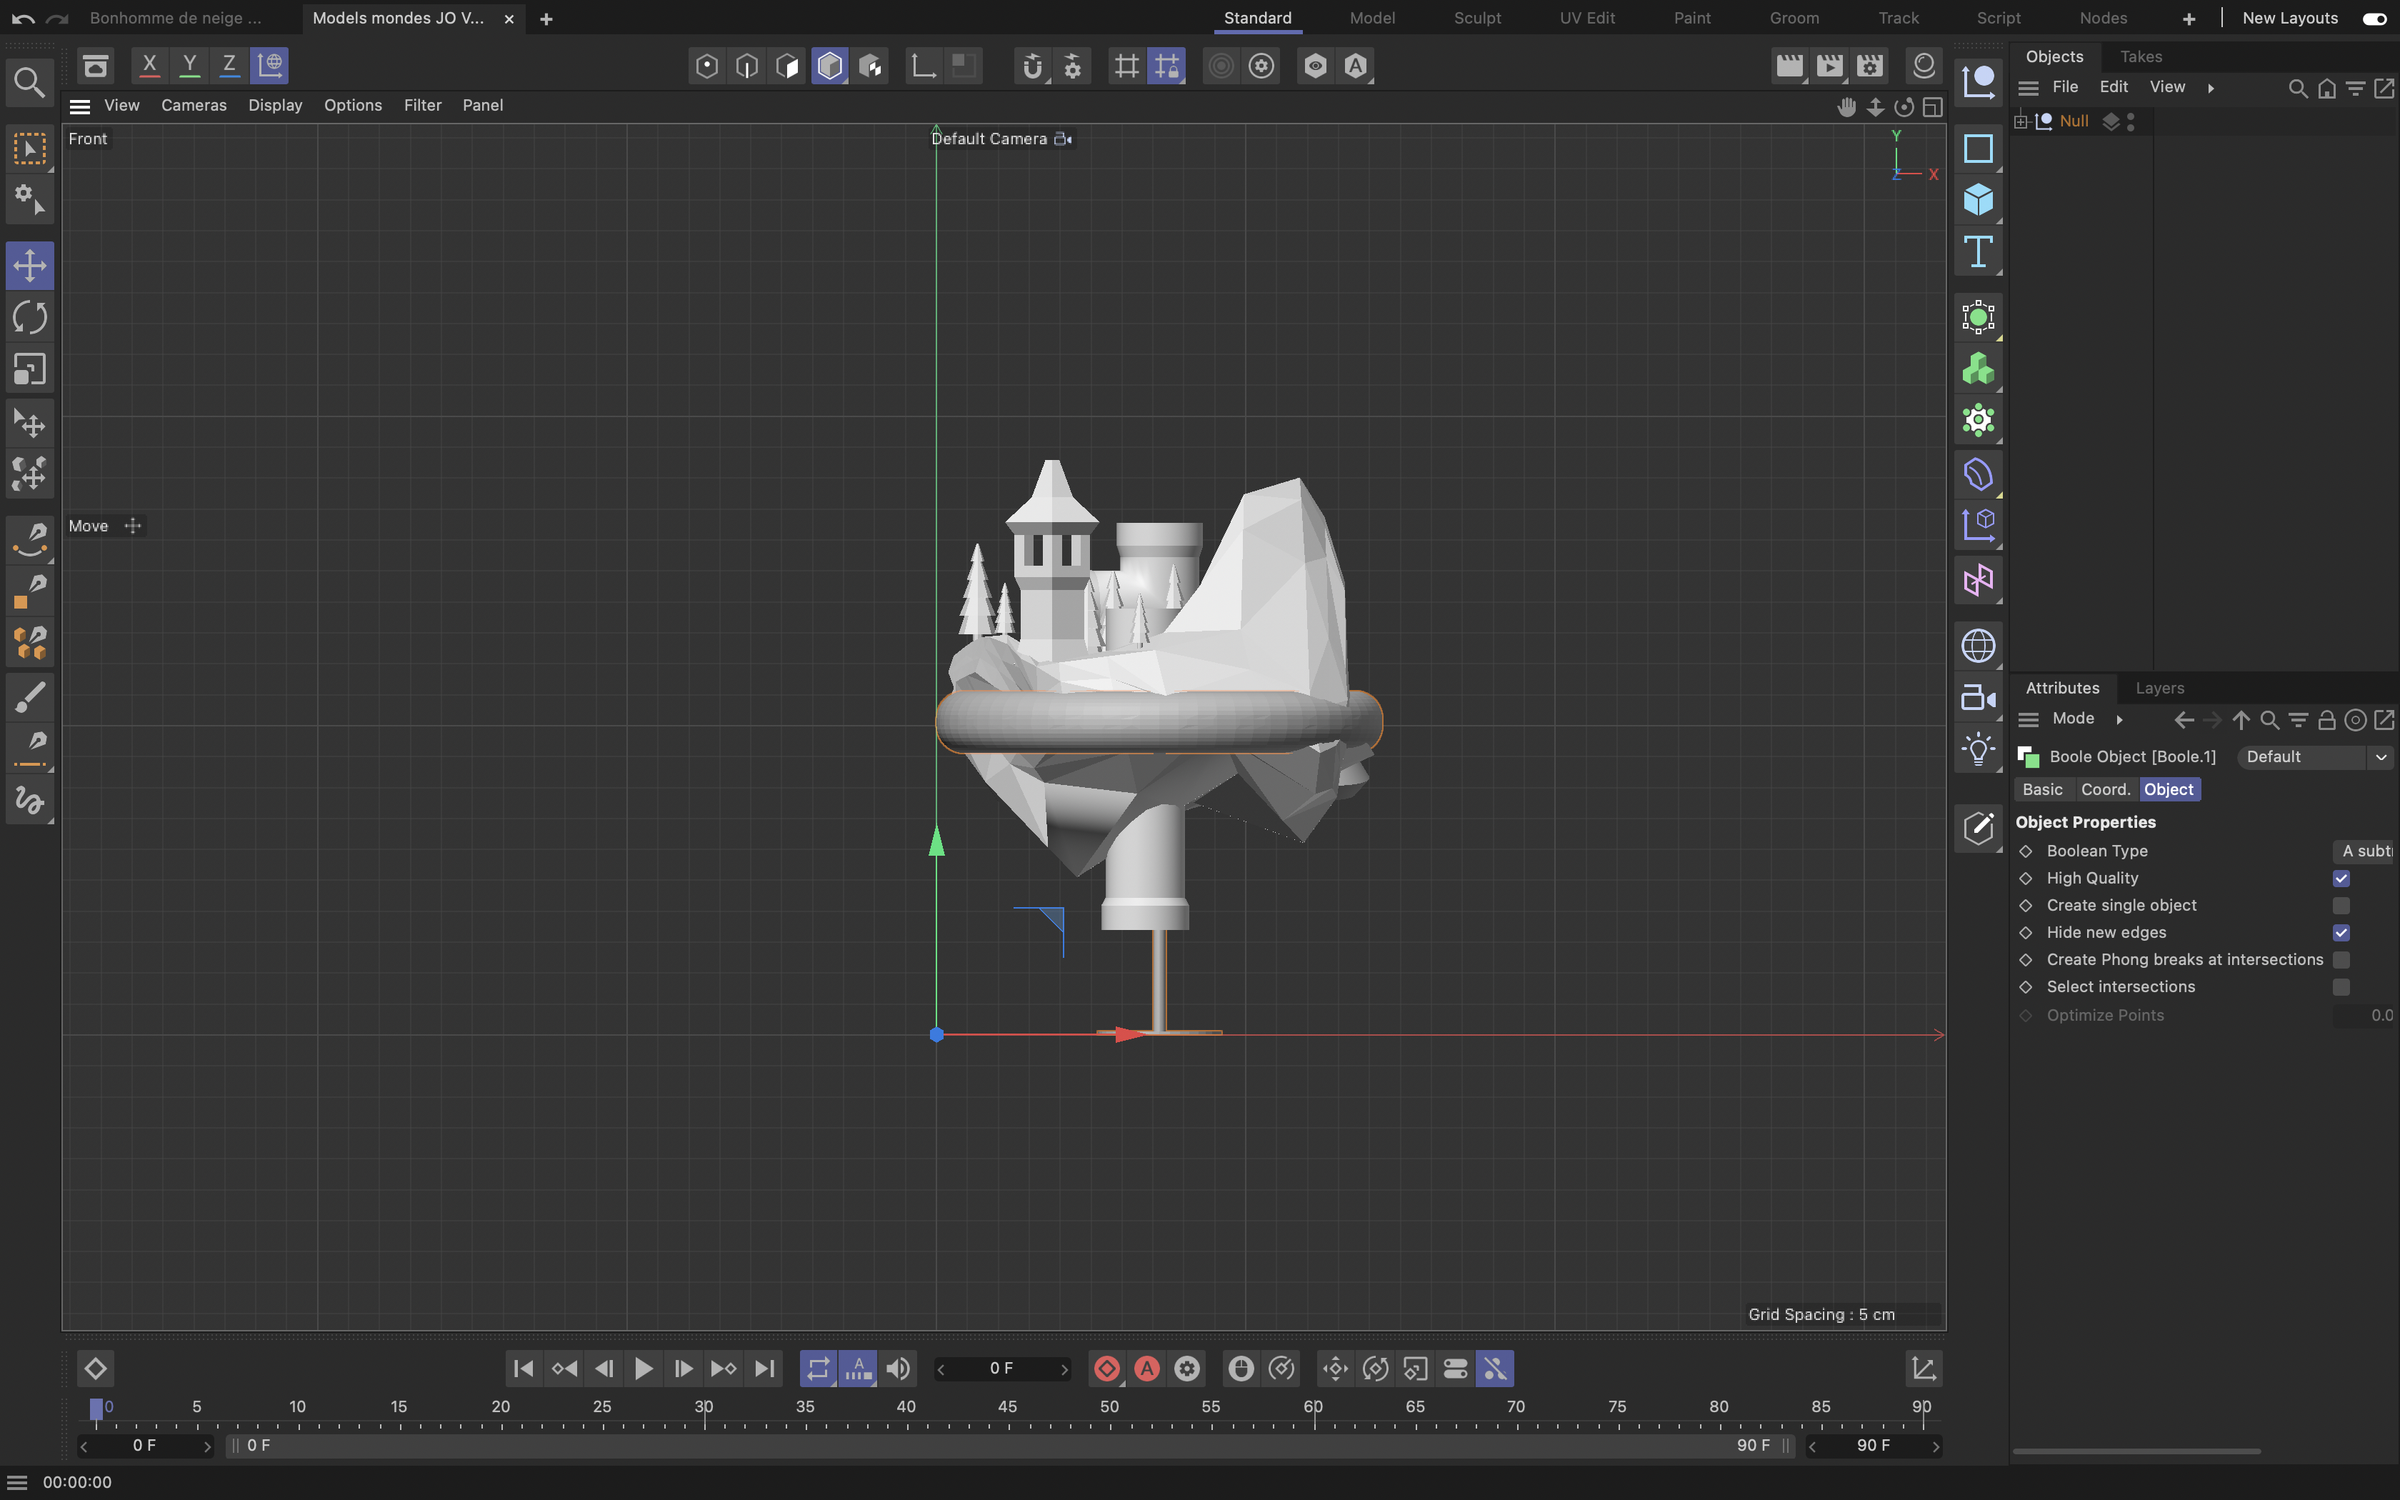Toggle timeline loop playback
The width and height of the screenshot is (2400, 1500).
click(818, 1368)
